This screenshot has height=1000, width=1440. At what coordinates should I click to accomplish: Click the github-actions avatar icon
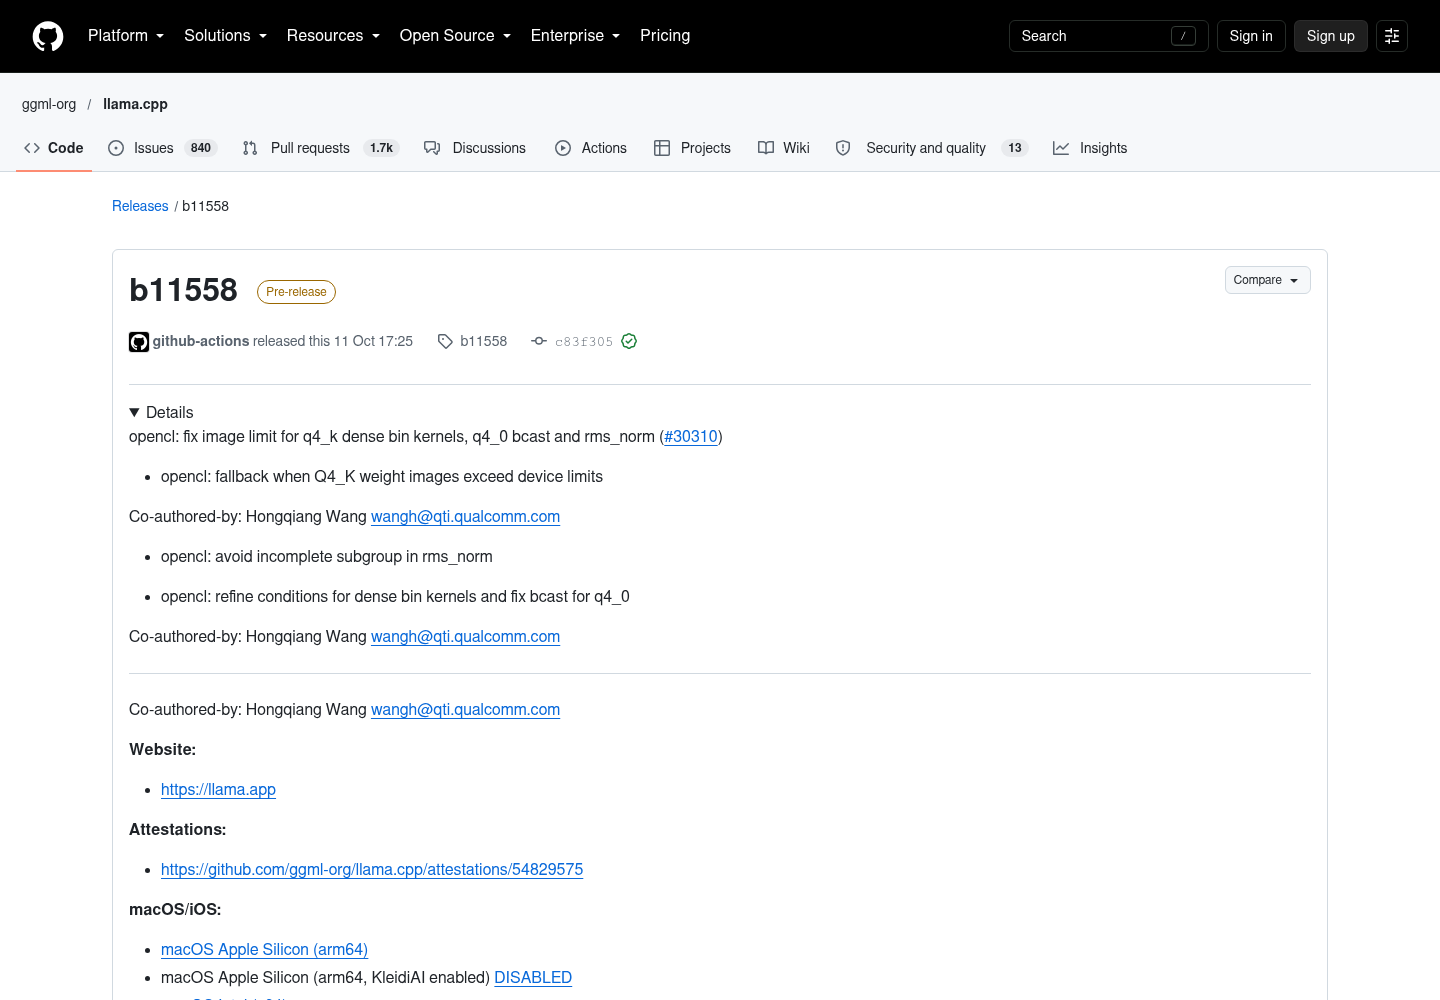139,342
